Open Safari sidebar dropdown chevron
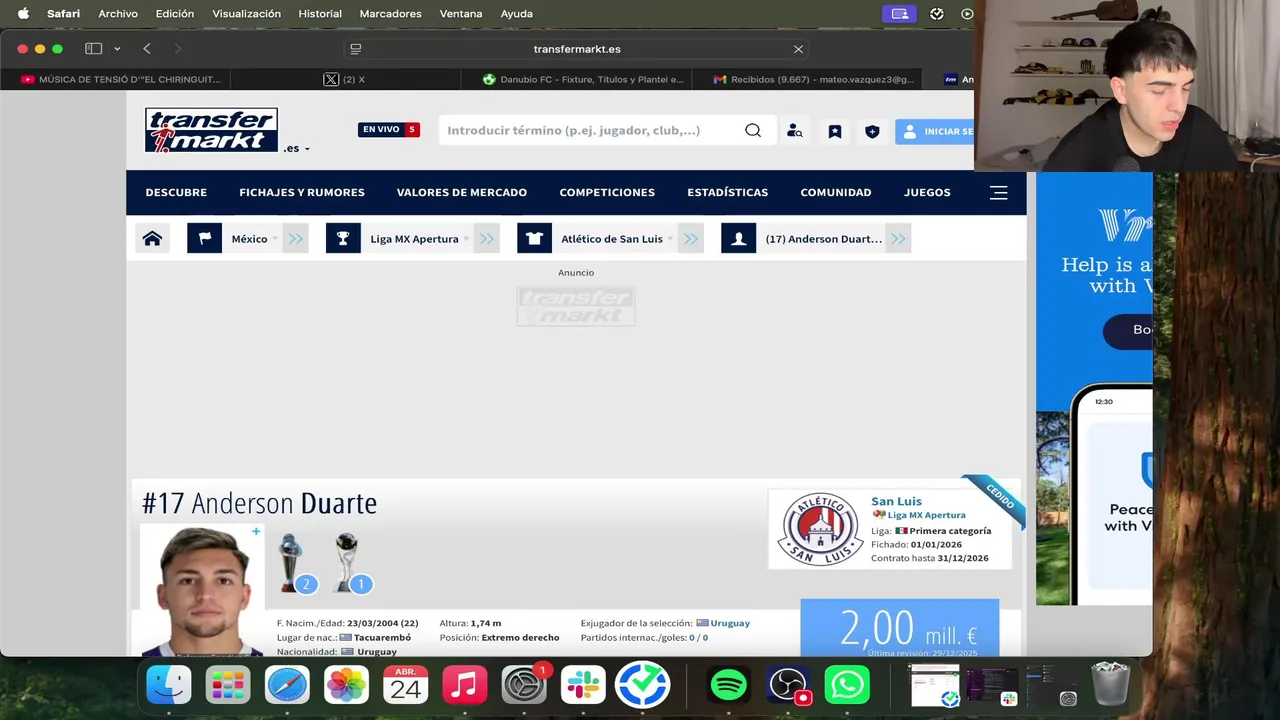1280x720 pixels. 117,49
